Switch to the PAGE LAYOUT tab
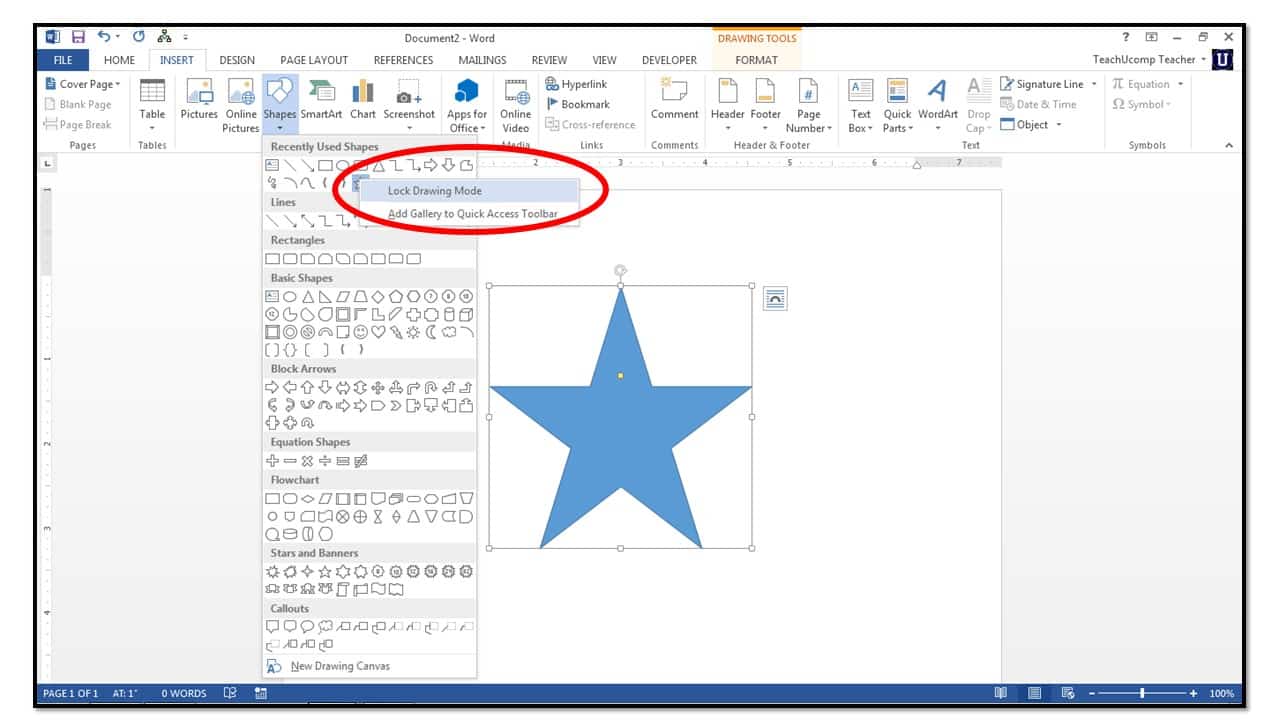The image size is (1280, 720). pos(314,60)
